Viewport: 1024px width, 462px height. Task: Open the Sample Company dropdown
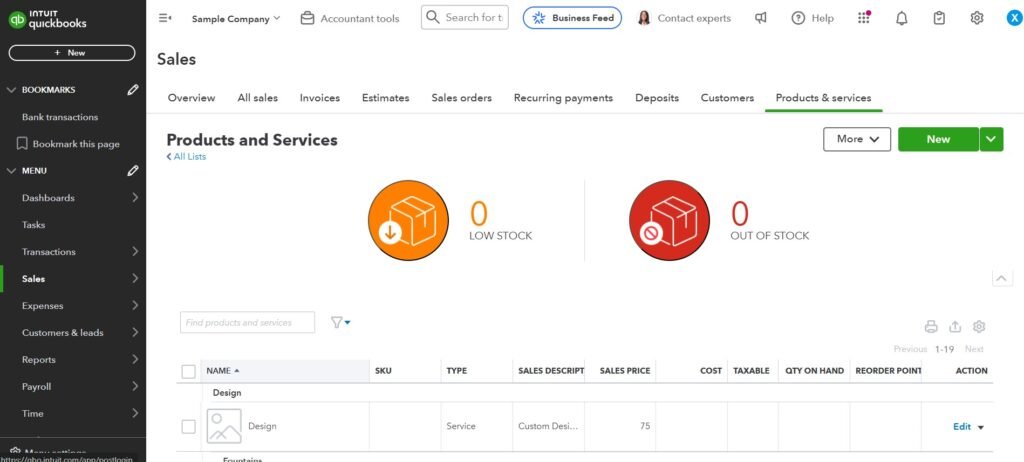tap(236, 18)
